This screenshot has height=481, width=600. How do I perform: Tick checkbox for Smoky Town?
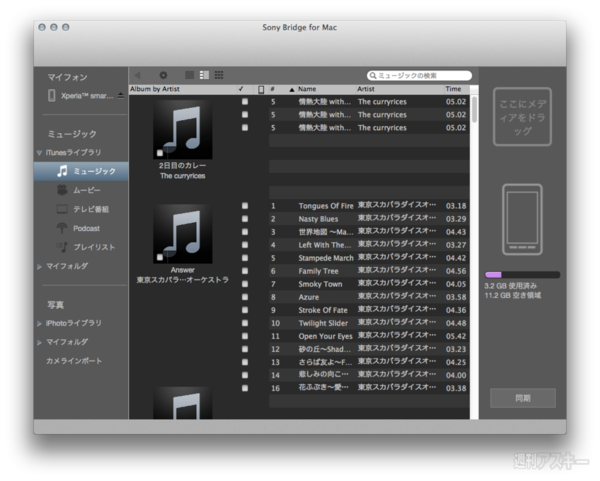point(245,284)
